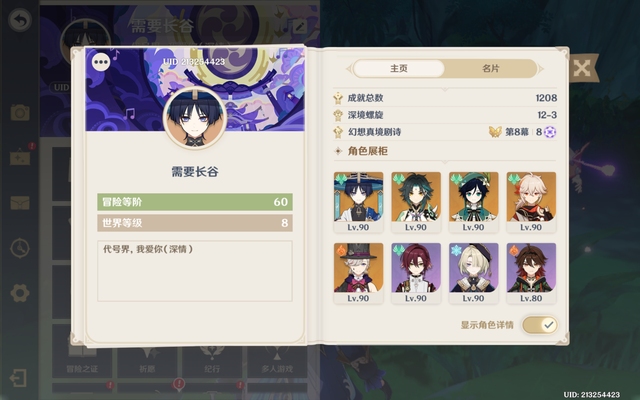Click the edit pencil icon by name

click(x=300, y=27)
